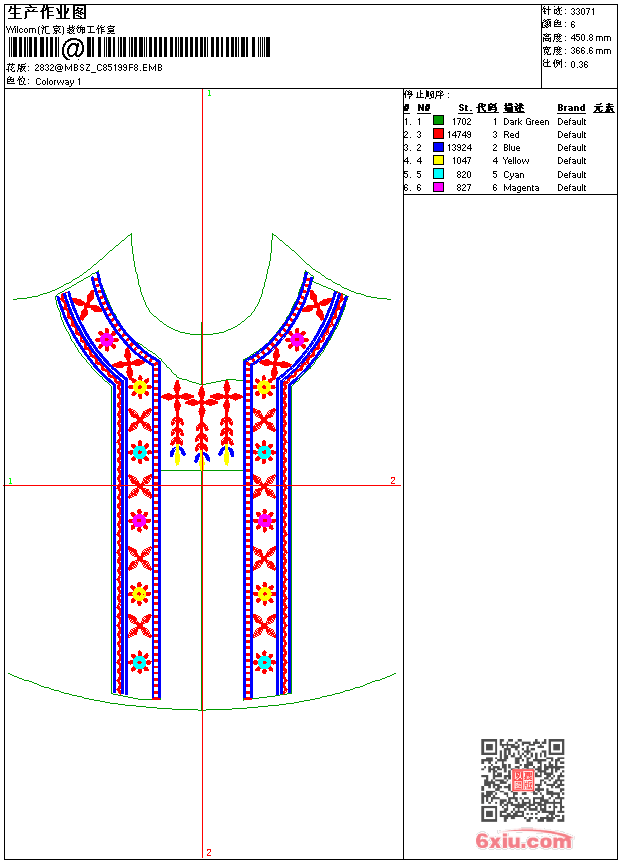Click 'Default' brand in Magenta row
Image resolution: width=620 pixels, height=860 pixels.
(x=572, y=188)
